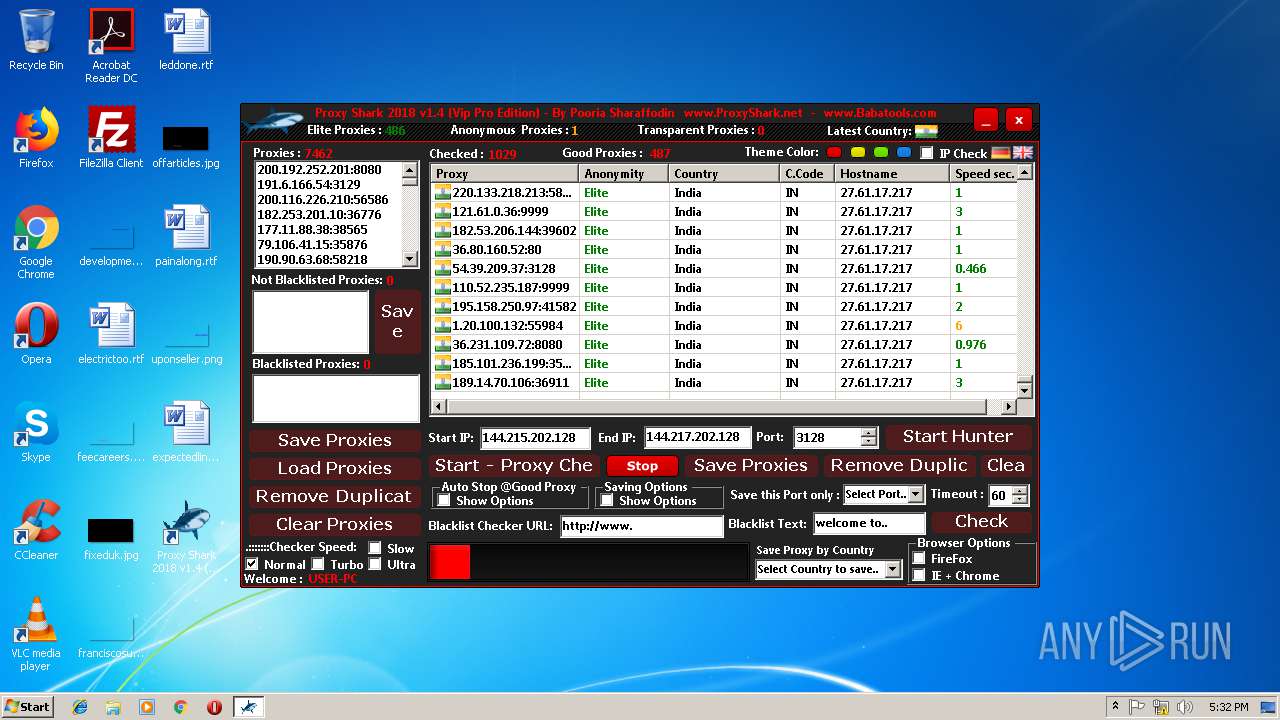This screenshot has height=720, width=1280.
Task: Tick the Saving Options Show Options checkbox
Action: point(607,501)
